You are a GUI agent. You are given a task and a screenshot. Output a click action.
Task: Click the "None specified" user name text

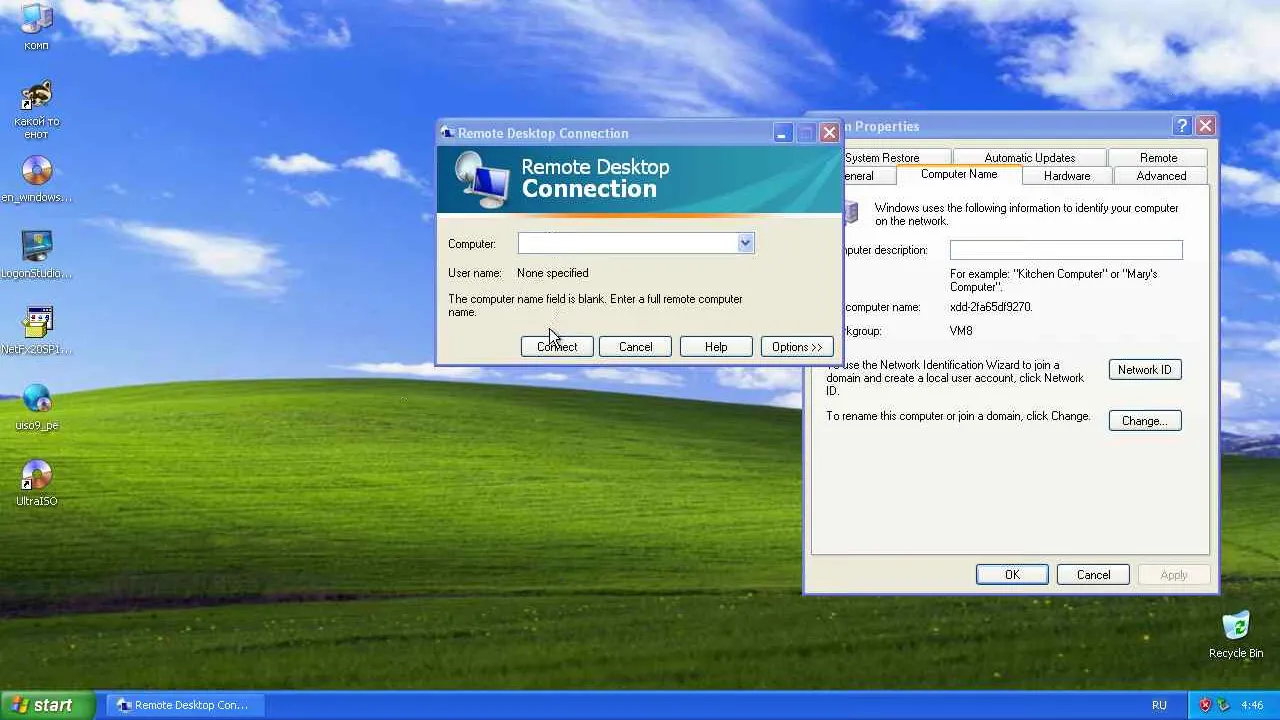click(x=553, y=273)
